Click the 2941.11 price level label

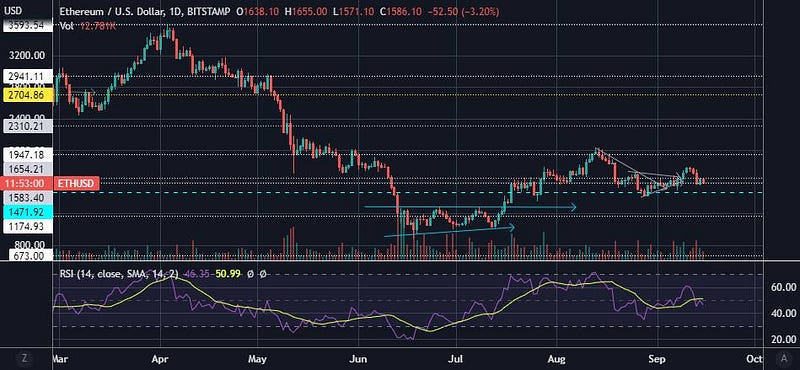28,76
